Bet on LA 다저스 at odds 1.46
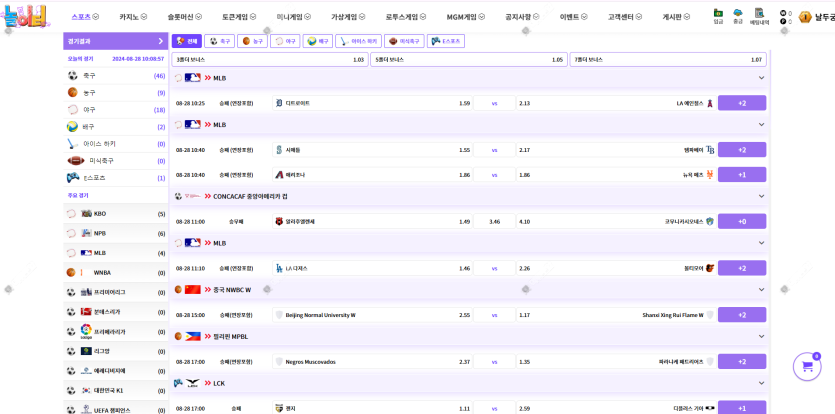This screenshot has height=414, width=835. pos(372,268)
